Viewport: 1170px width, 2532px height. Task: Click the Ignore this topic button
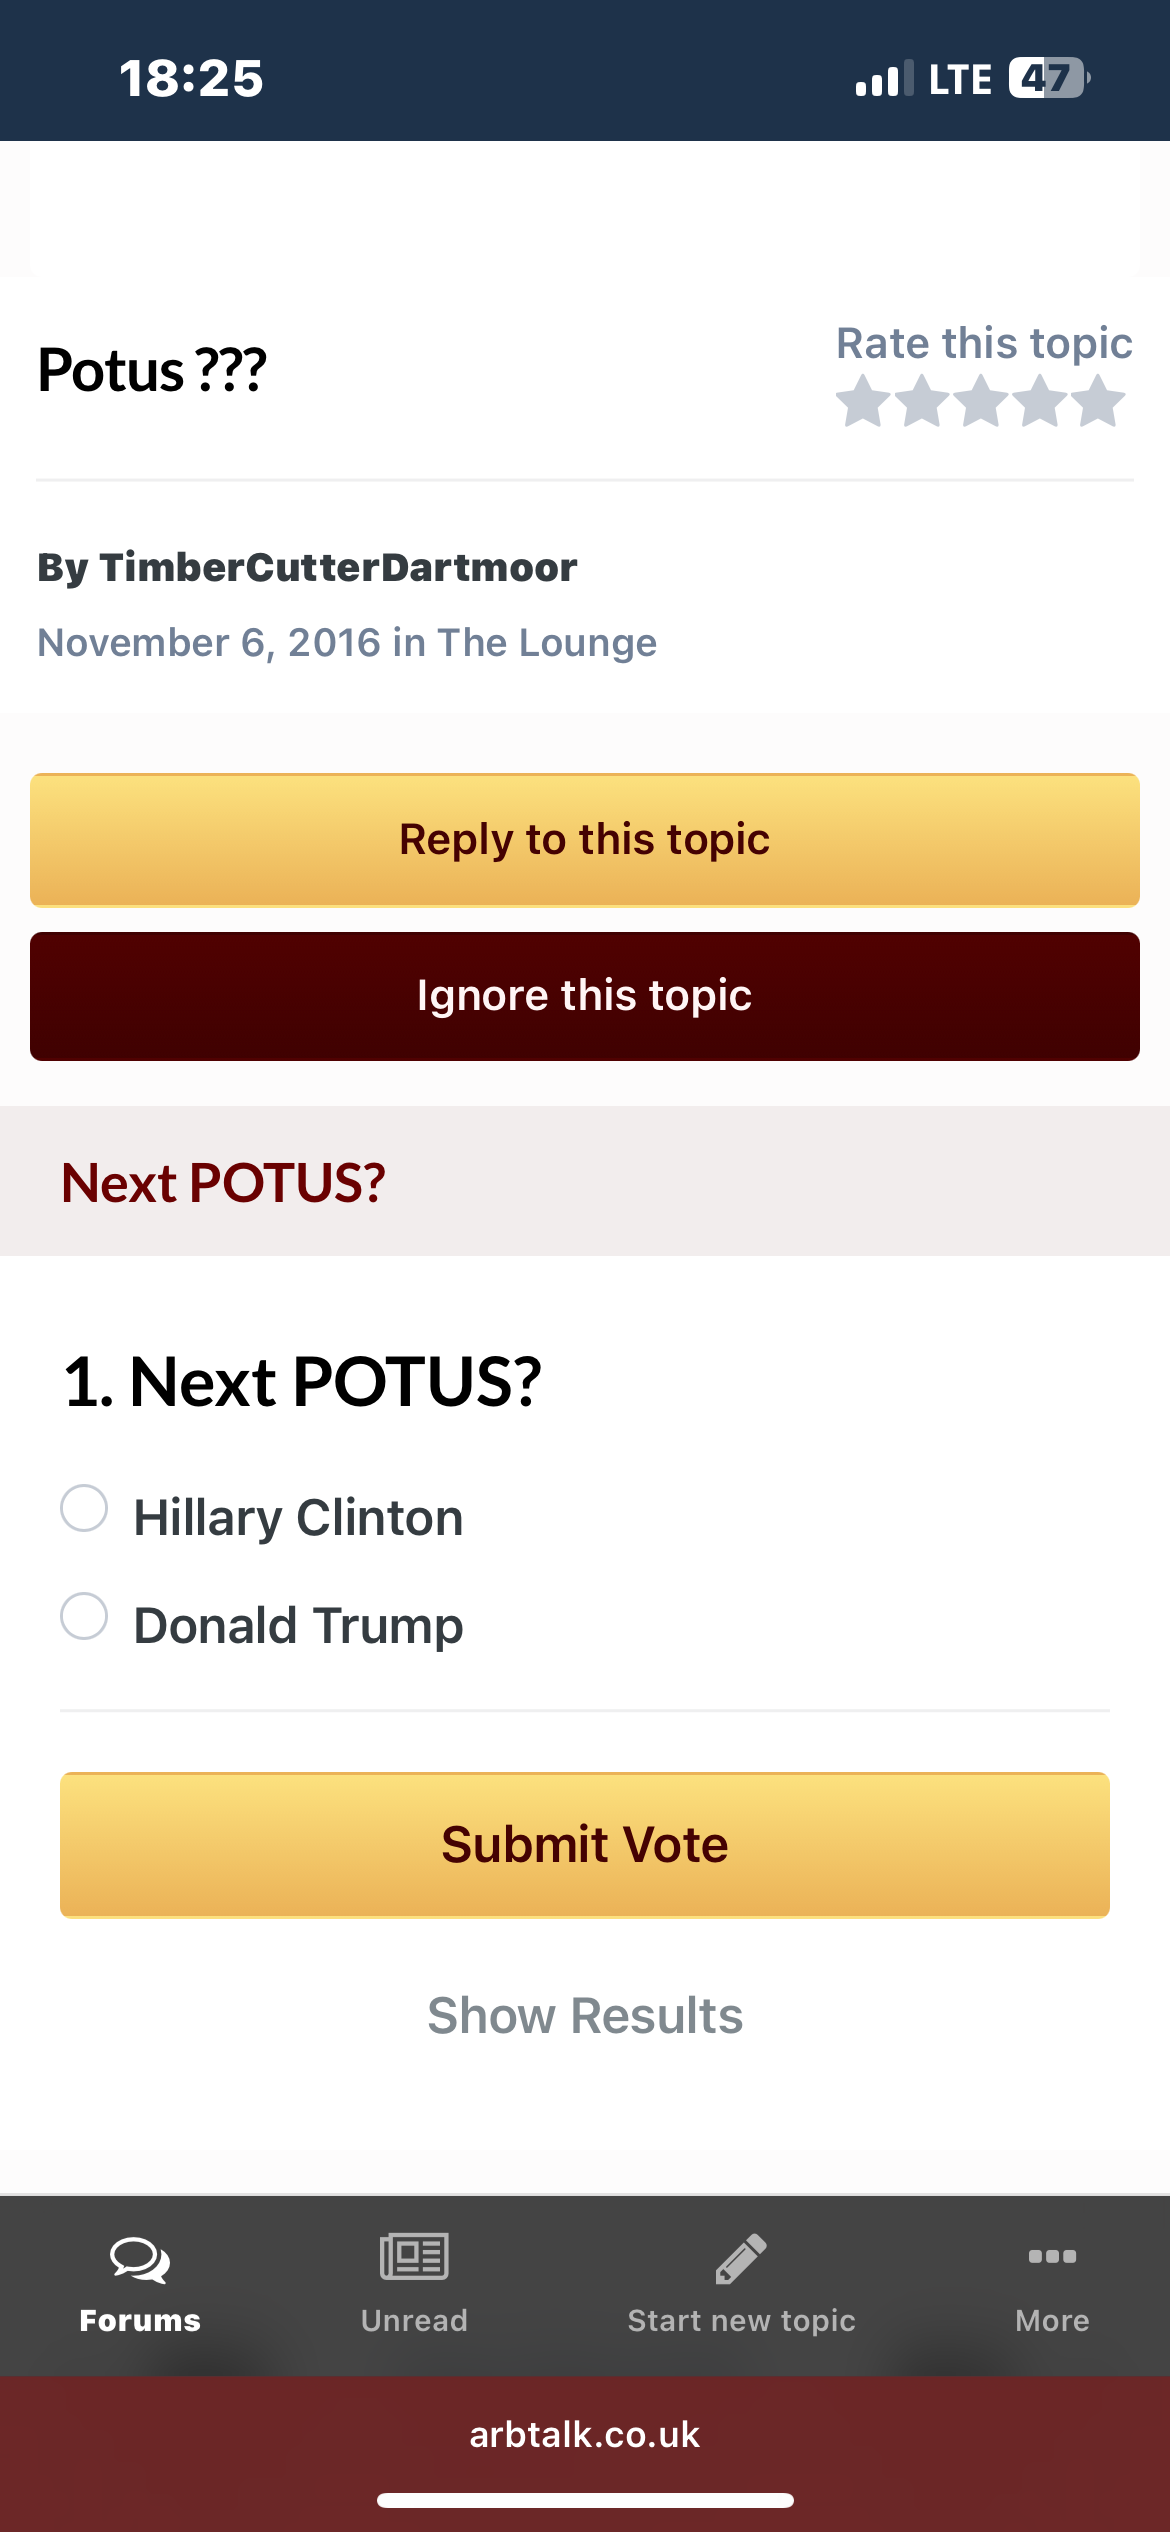tap(585, 996)
